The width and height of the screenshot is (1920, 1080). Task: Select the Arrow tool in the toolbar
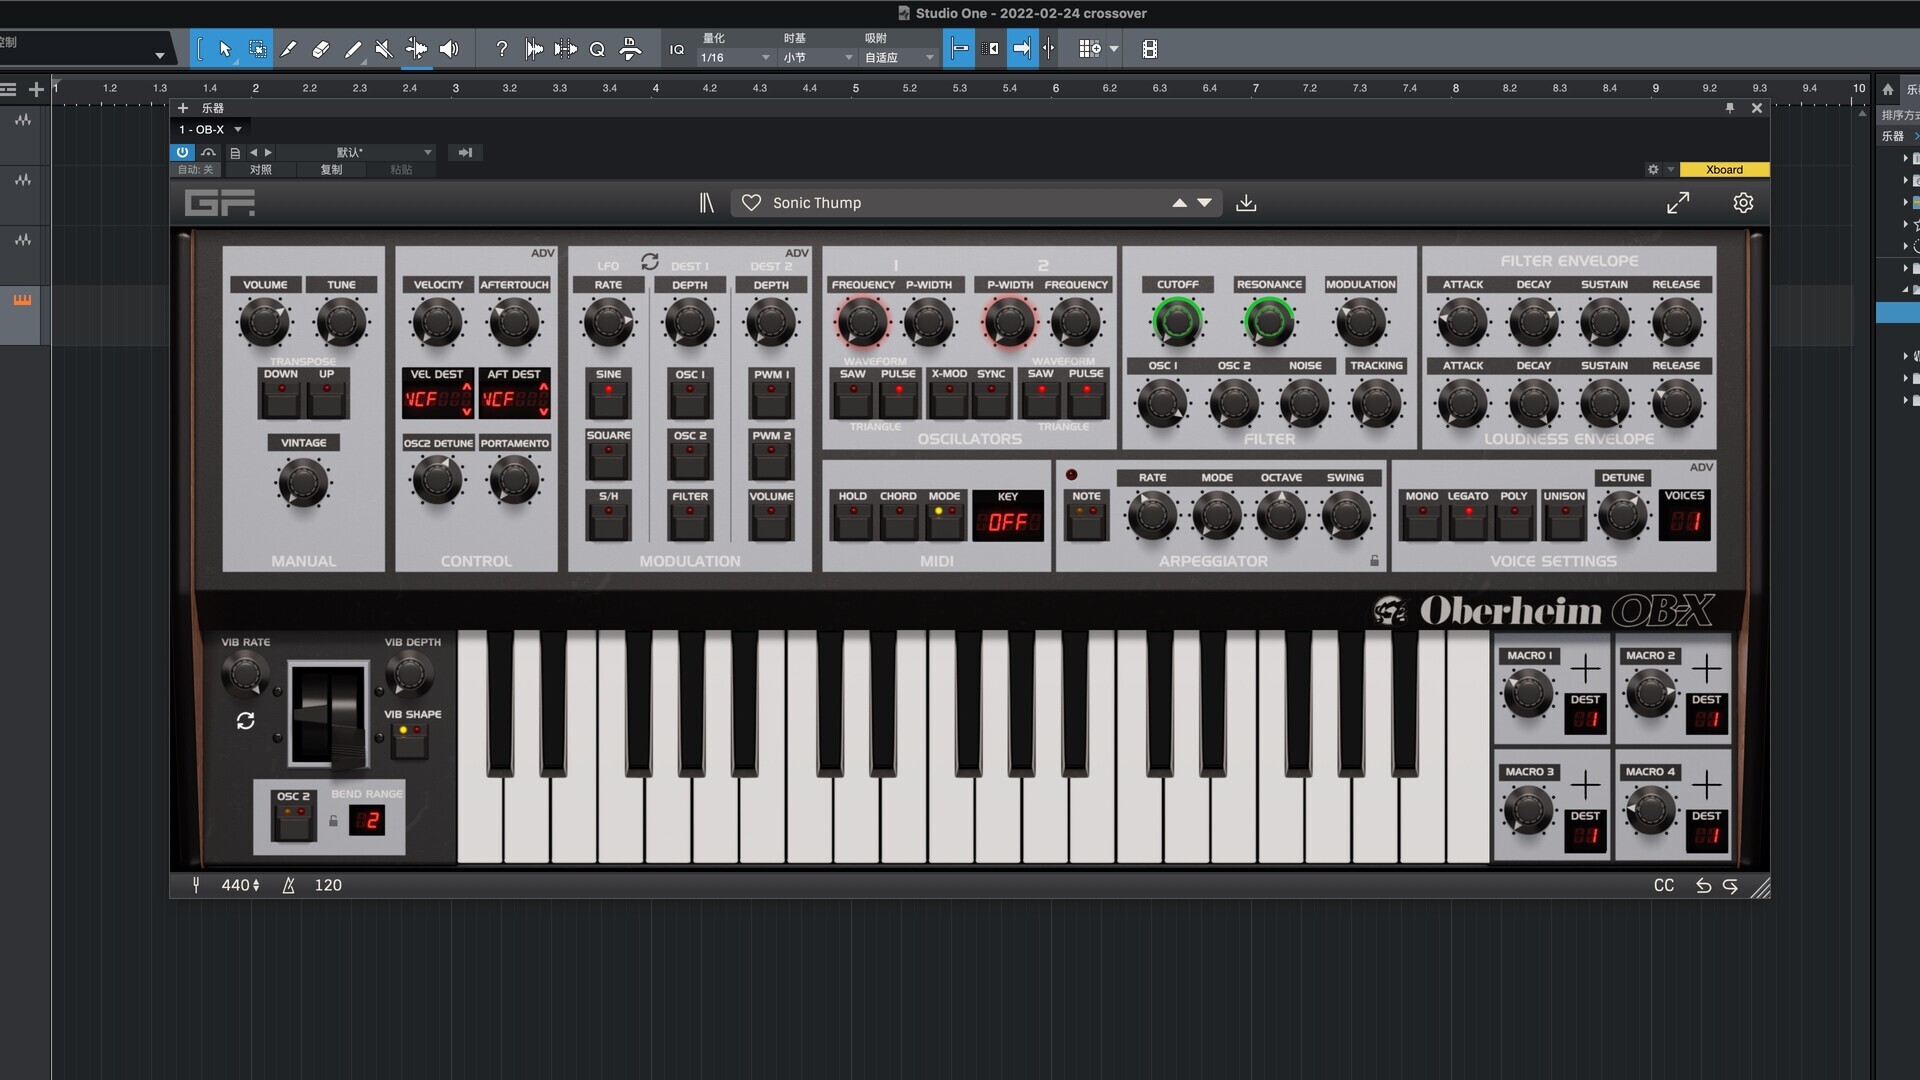[225, 49]
